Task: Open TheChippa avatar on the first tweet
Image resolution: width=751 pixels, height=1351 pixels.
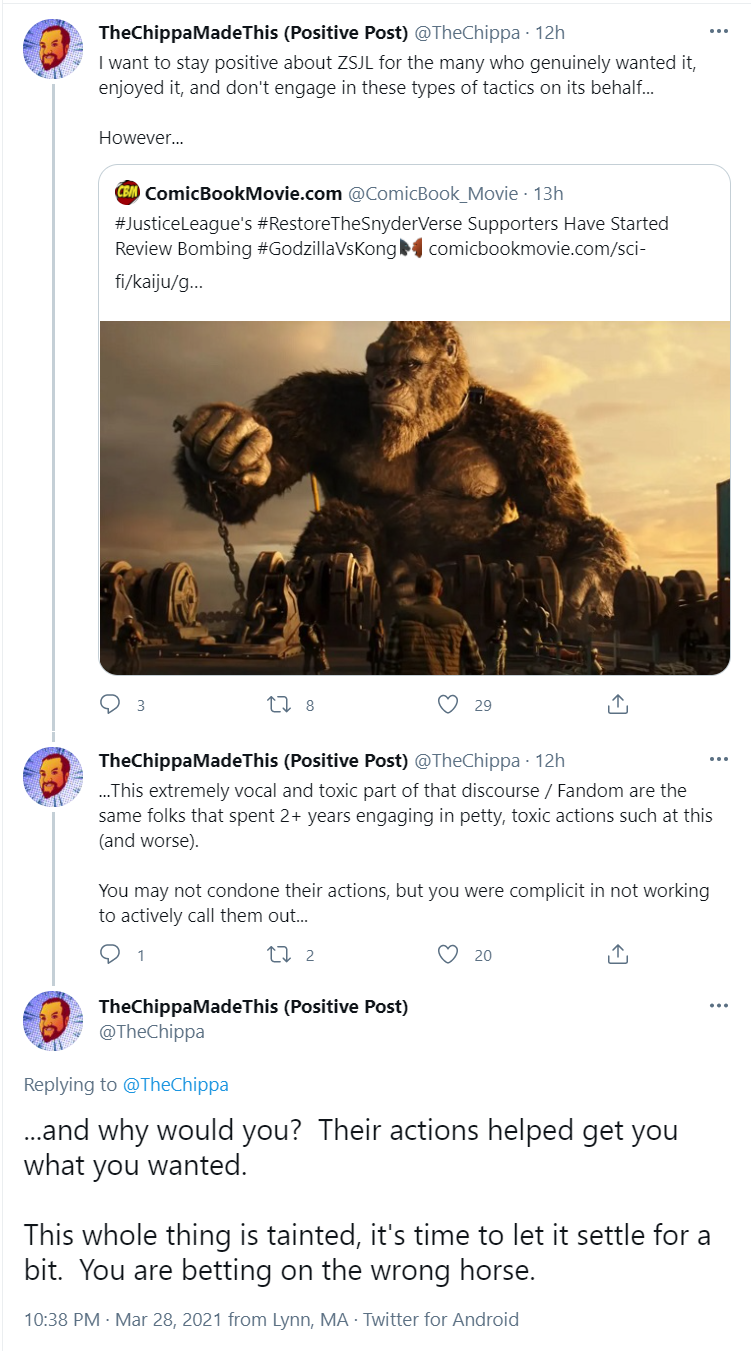Action: point(53,47)
